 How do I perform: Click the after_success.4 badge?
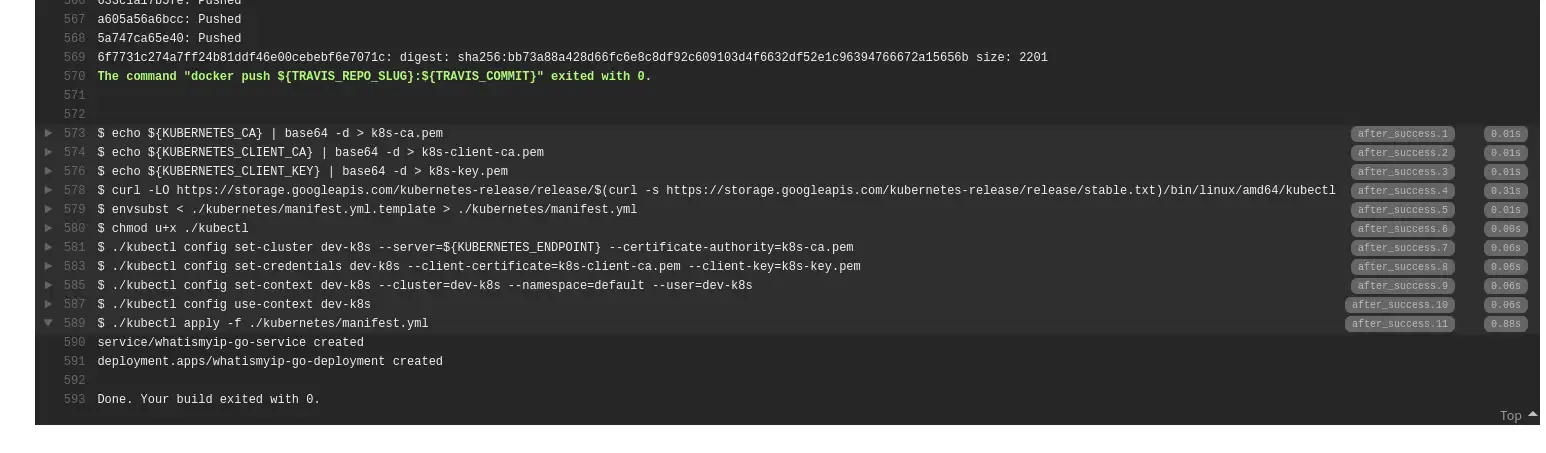point(1402,191)
